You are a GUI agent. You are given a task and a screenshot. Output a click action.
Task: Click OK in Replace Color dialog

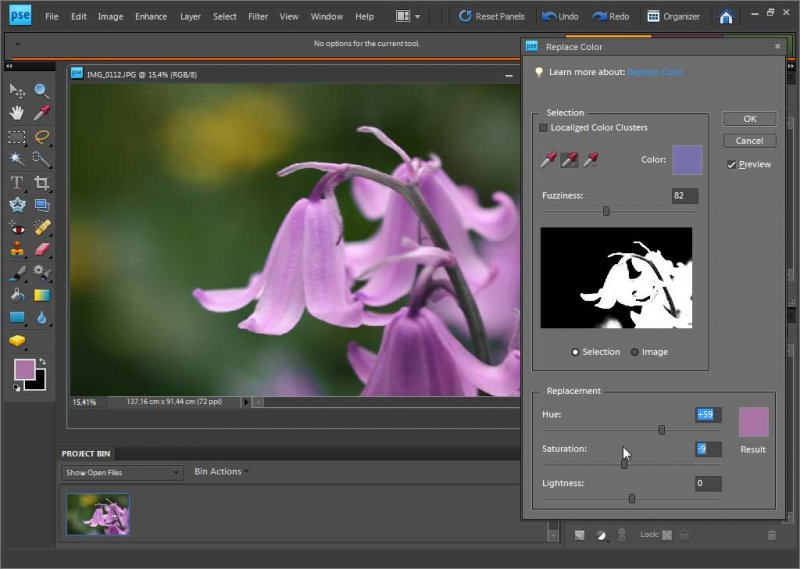point(749,119)
